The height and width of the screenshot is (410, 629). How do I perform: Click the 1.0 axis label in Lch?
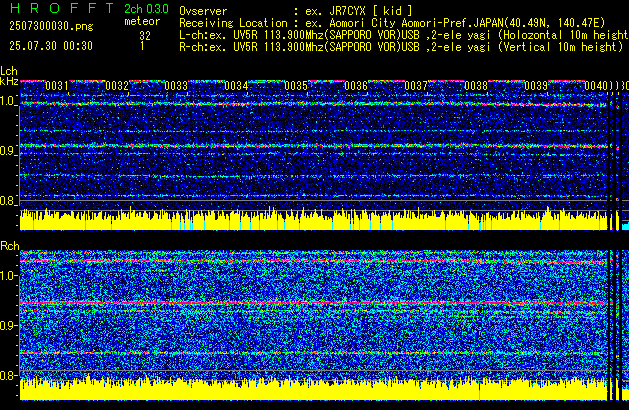(x=8, y=101)
